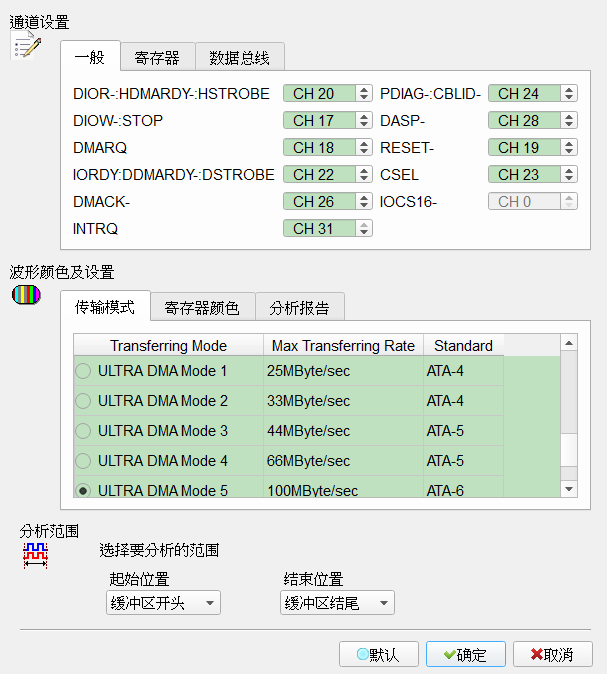Click the transfer mode list scroll down arrow
This screenshot has height=674, width=607.
point(569,489)
